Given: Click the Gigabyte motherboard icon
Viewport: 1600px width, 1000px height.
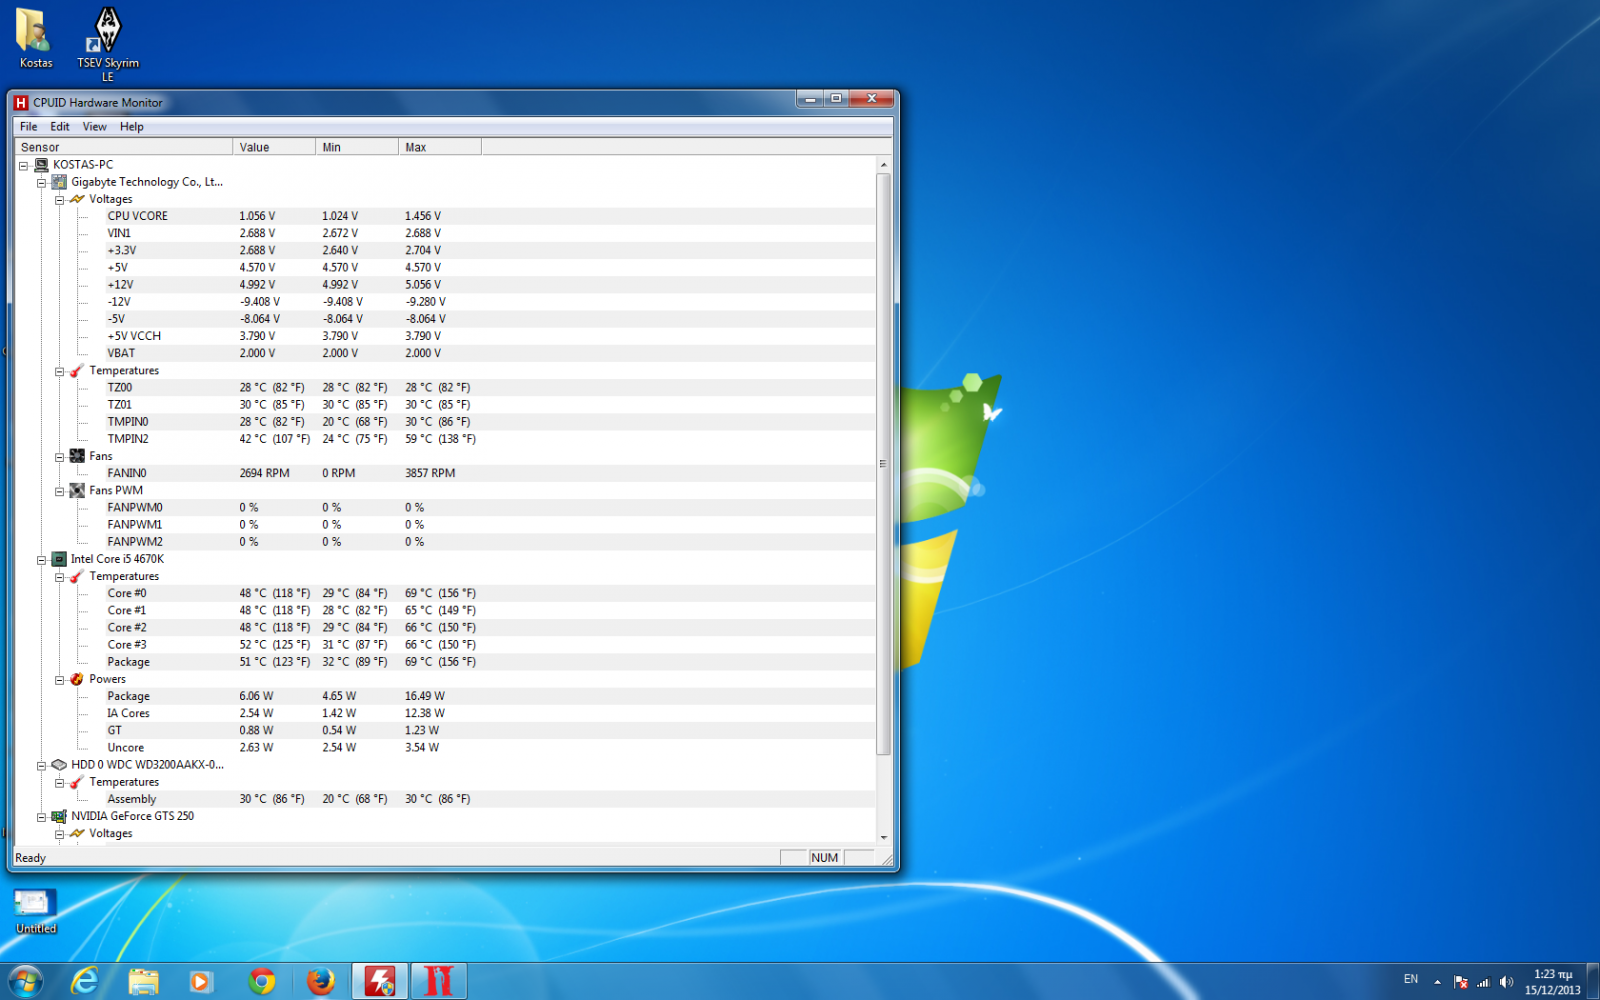Looking at the screenshot, I should tap(59, 182).
